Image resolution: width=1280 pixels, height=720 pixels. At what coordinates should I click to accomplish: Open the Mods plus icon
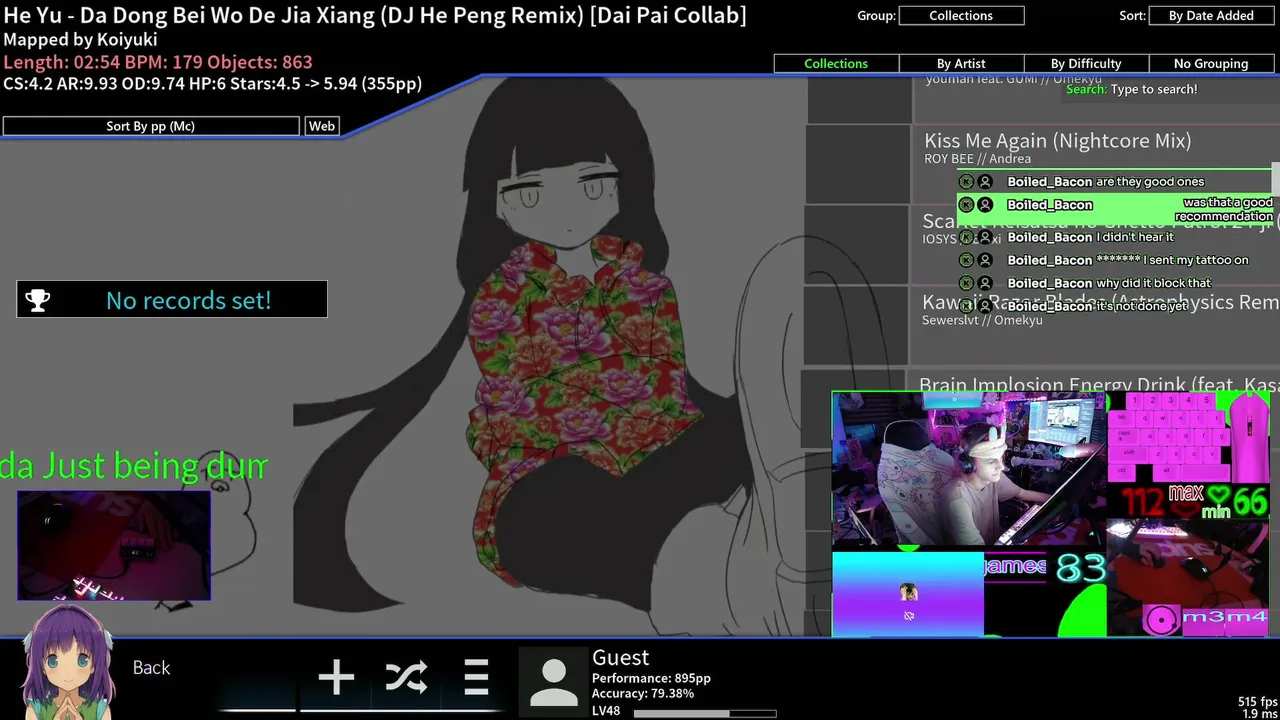tap(336, 677)
